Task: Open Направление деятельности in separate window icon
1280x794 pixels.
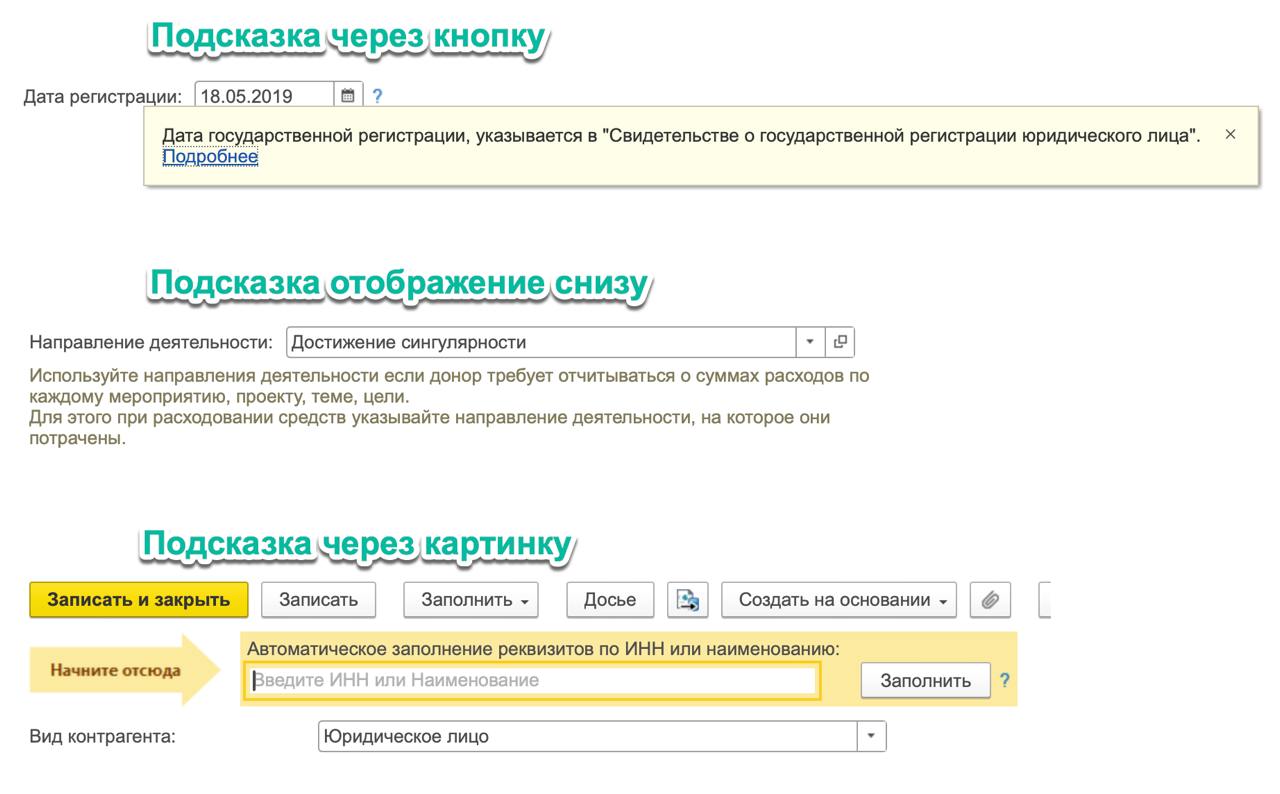Action: 841,341
